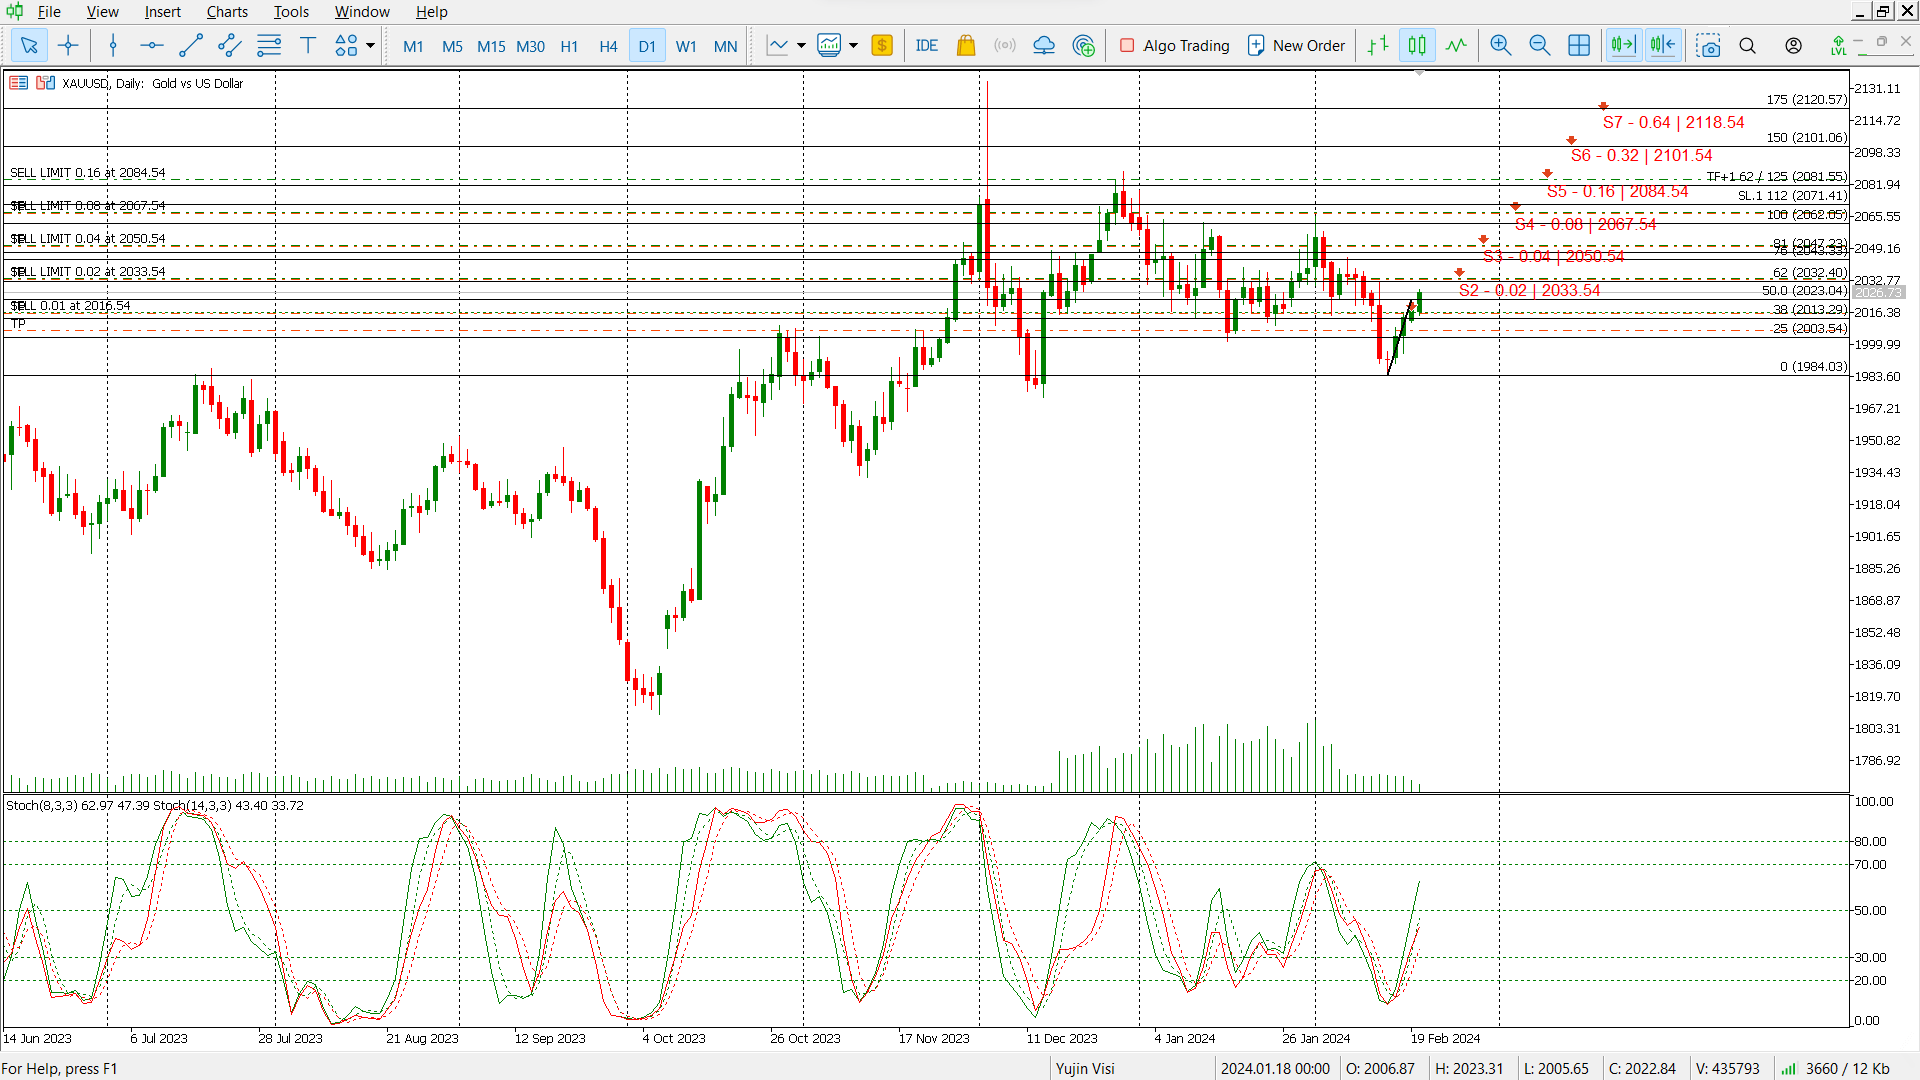Select the text label tool
The width and height of the screenshot is (1920, 1080).
(x=308, y=45)
